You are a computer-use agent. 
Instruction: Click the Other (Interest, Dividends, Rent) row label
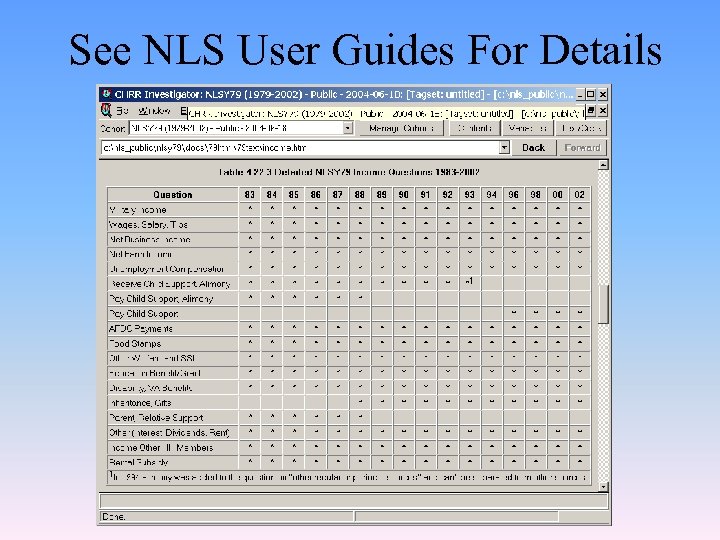(x=169, y=433)
